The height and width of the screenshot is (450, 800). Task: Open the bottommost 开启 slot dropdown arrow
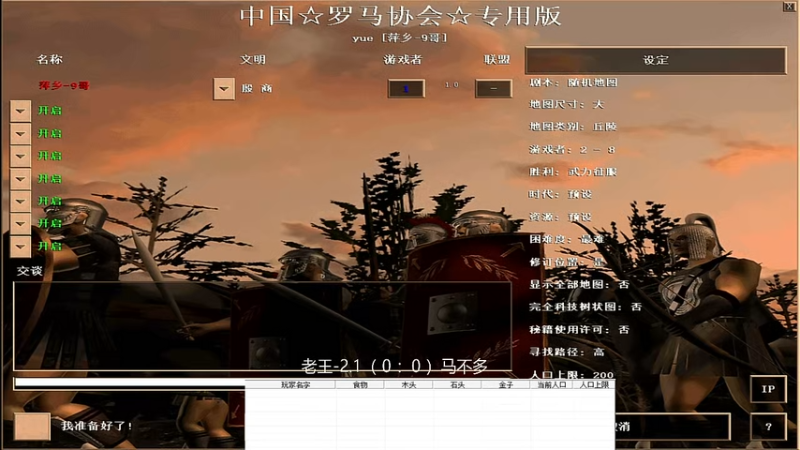pyautogui.click(x=20, y=246)
